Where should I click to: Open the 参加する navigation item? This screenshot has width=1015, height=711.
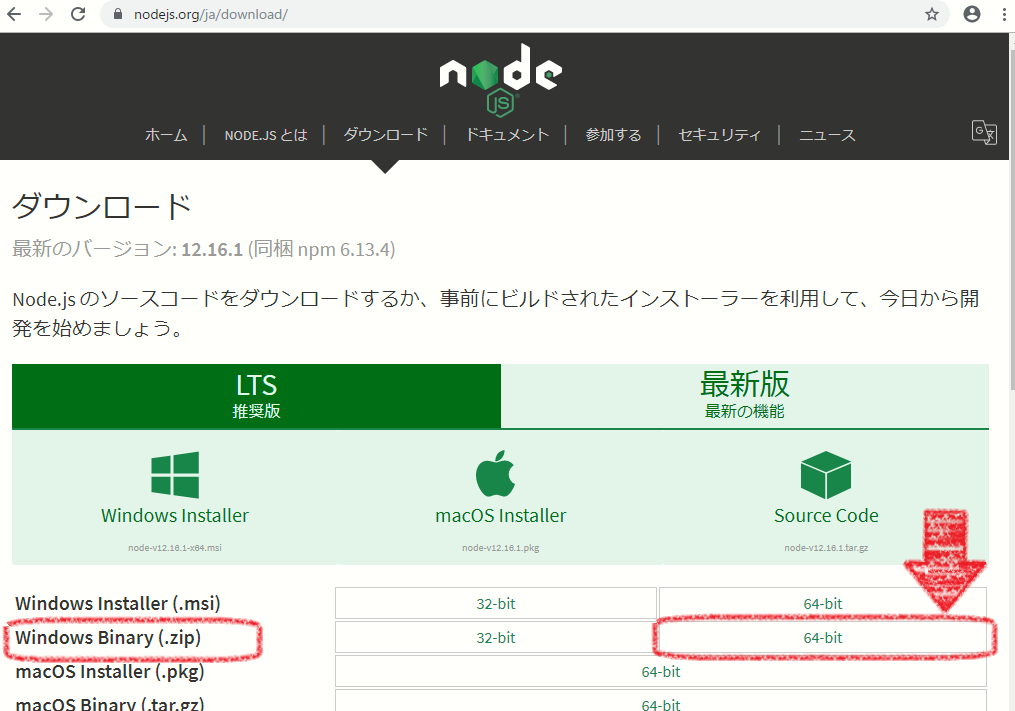point(613,135)
